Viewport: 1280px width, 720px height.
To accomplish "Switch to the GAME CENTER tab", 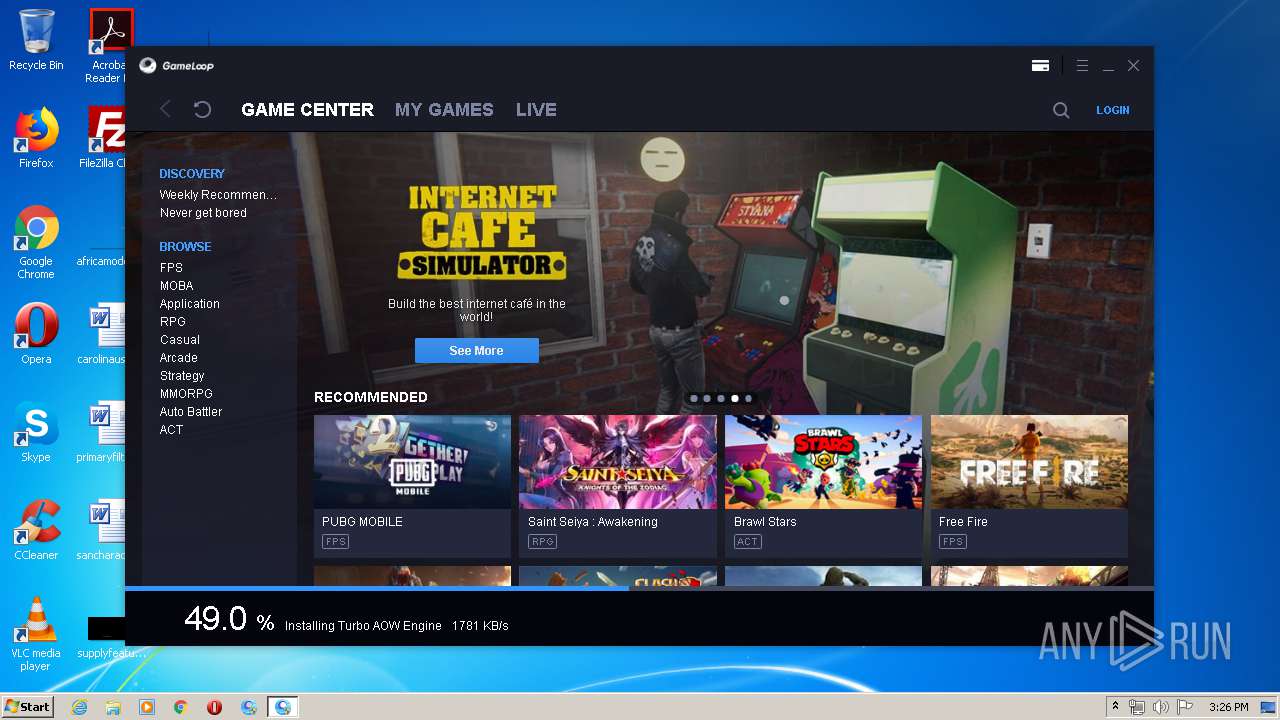I will click(x=308, y=109).
